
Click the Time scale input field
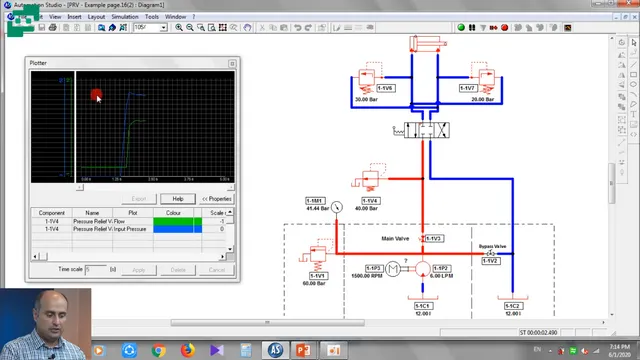click(96, 269)
